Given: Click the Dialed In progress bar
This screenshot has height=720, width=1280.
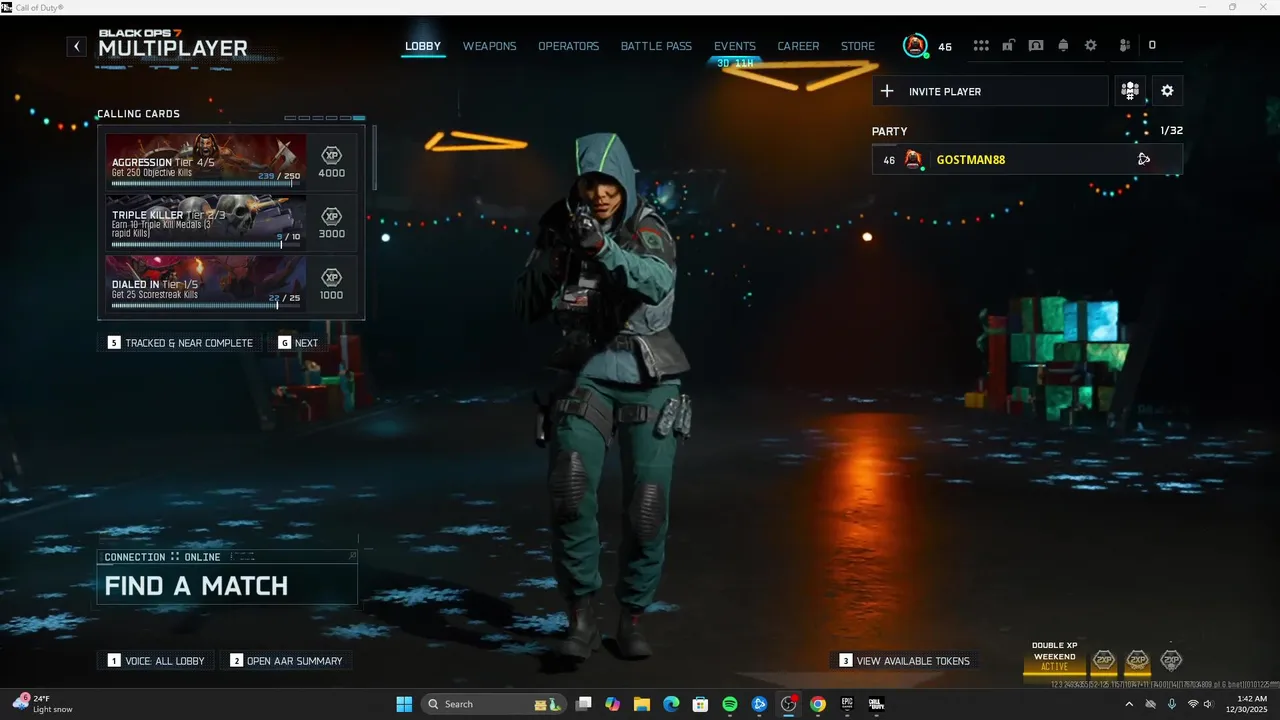Looking at the screenshot, I should pyautogui.click(x=206, y=306).
